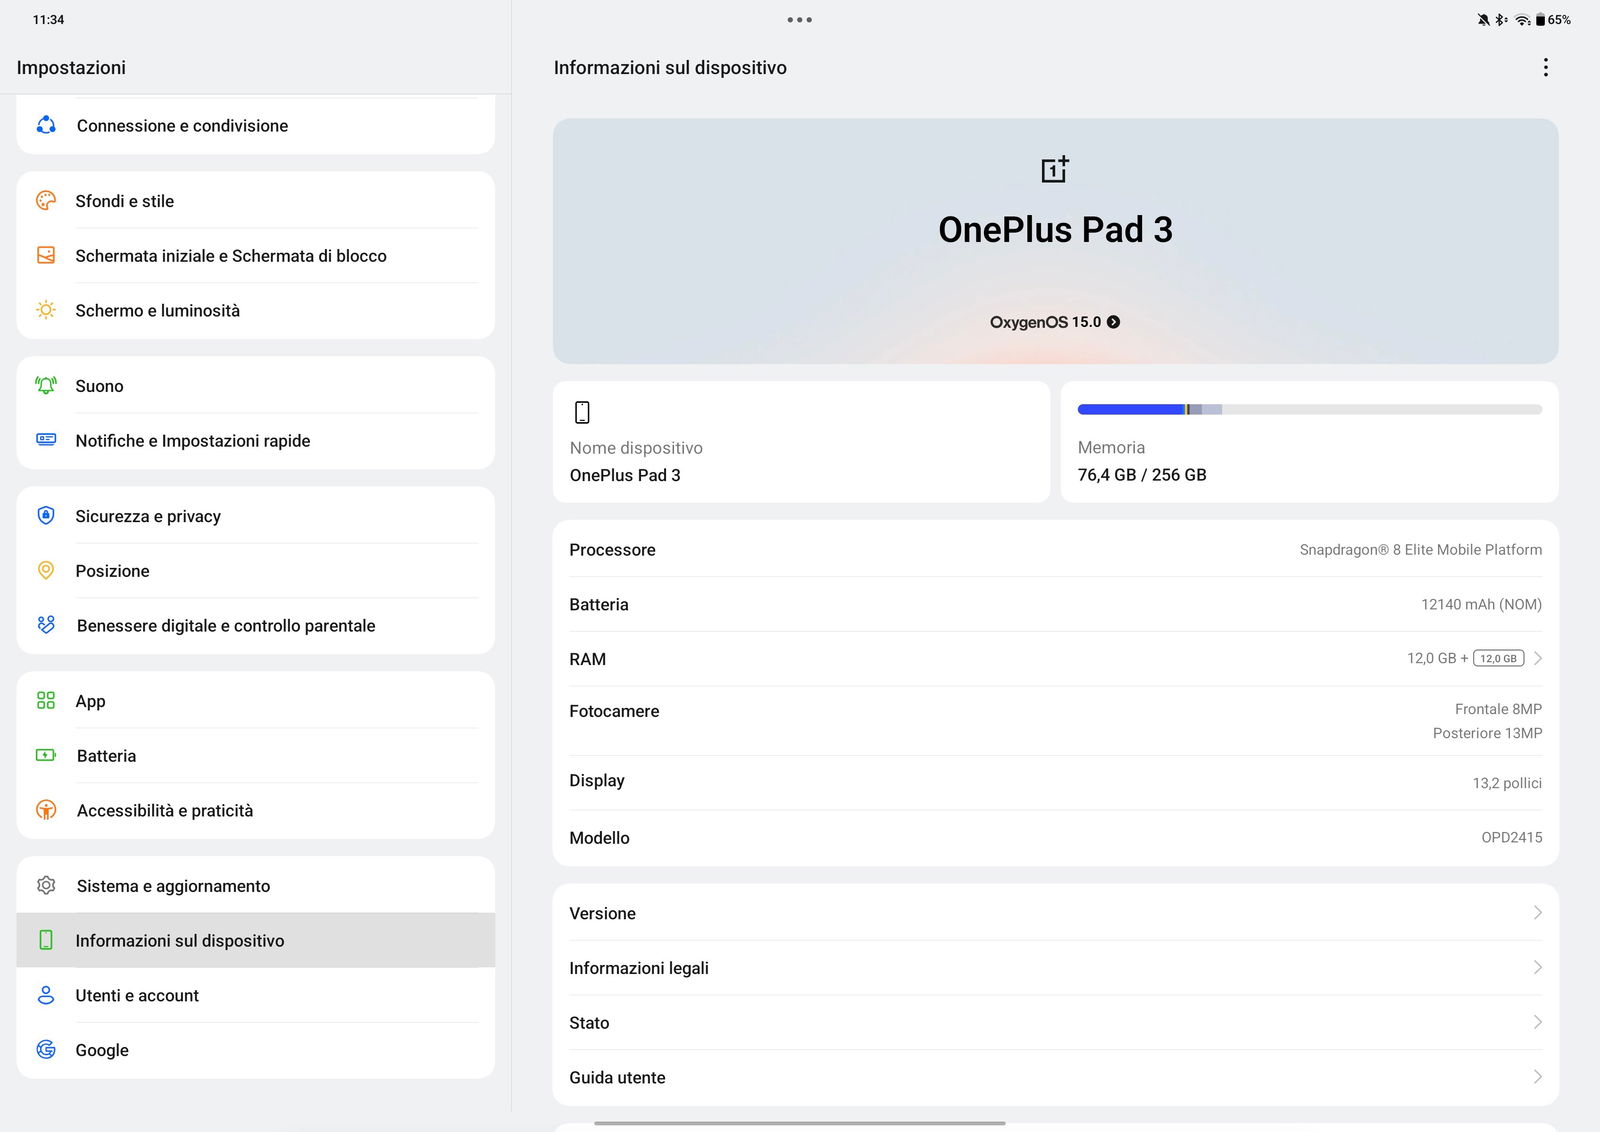Screen dimensions: 1600x1132
Task: Open Sfondi e stile settings
Action: click(256, 200)
